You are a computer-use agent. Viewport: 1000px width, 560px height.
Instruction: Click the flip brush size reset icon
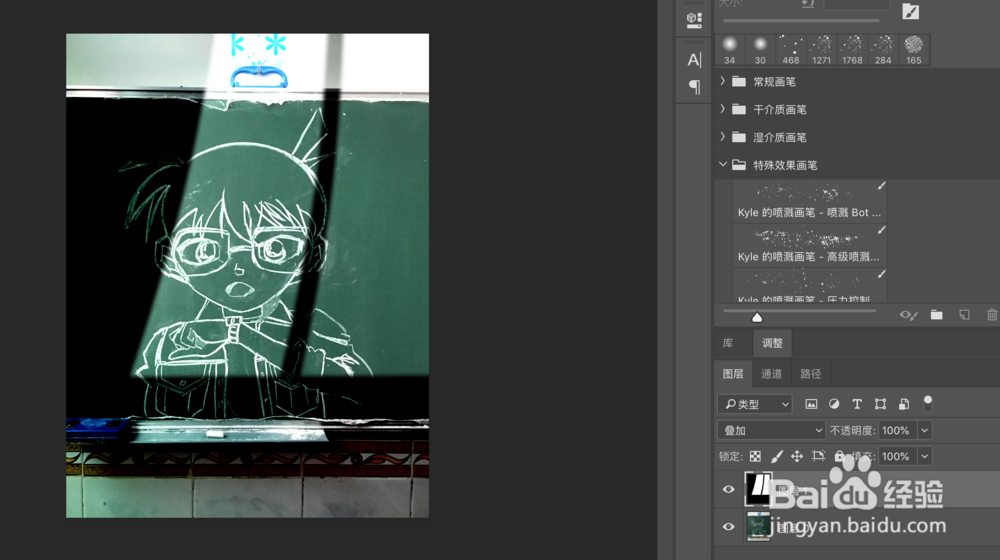pyautogui.click(x=807, y=4)
